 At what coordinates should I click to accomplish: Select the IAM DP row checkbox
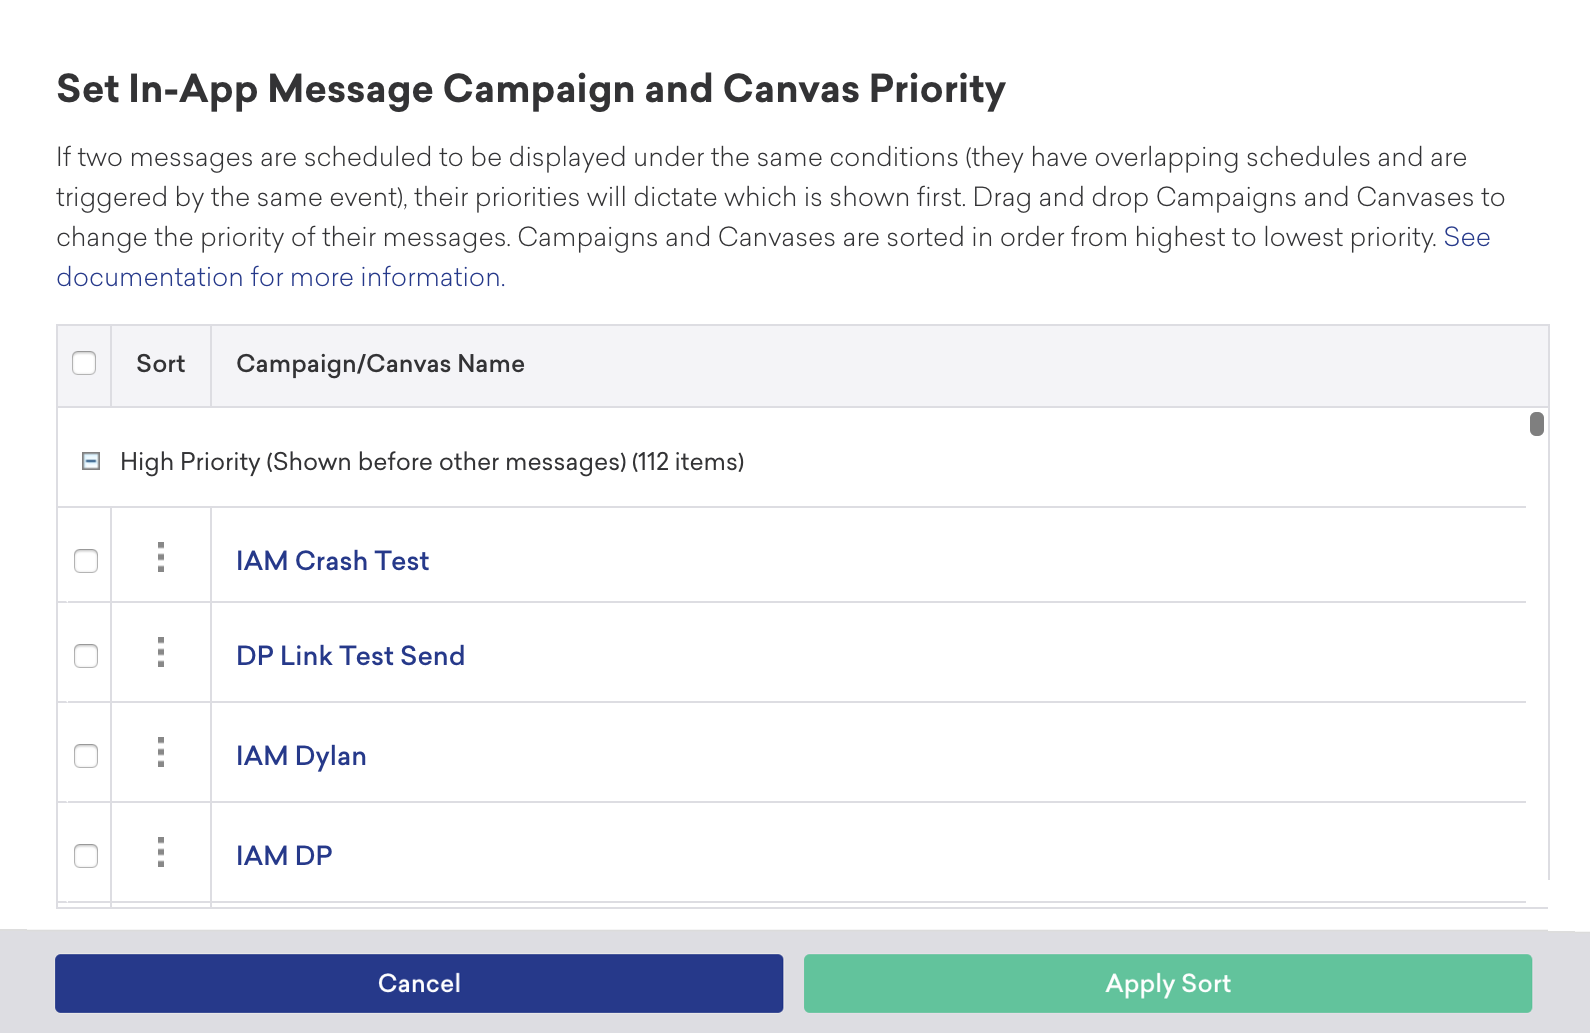[x=86, y=856]
